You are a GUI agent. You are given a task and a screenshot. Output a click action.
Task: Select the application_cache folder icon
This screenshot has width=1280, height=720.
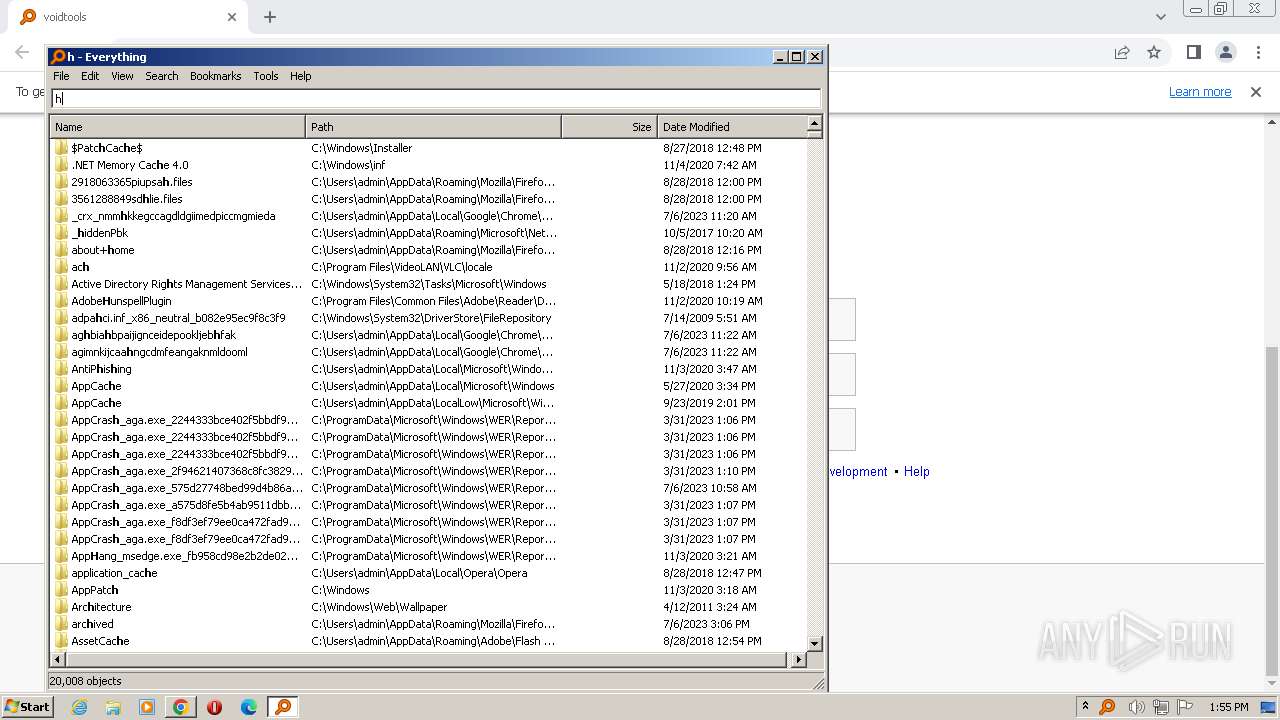point(61,573)
